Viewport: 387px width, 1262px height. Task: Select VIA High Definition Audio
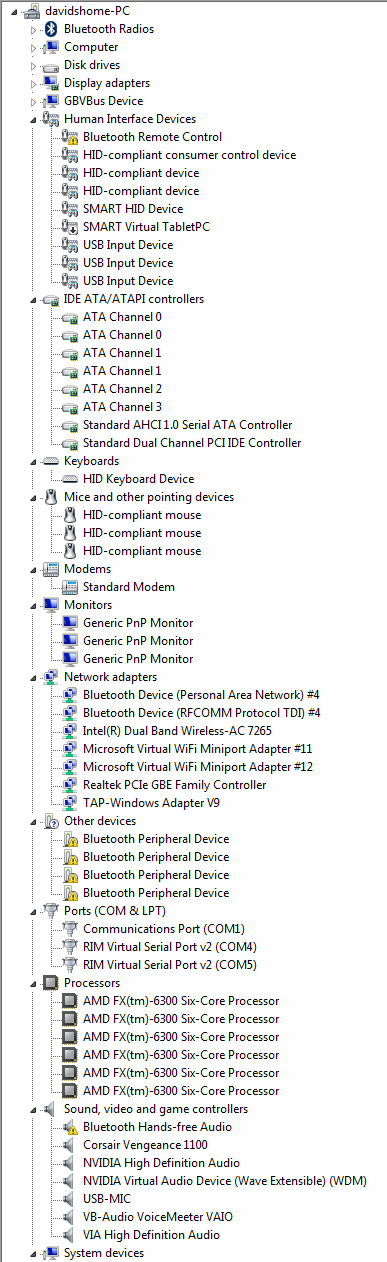coord(151,1235)
